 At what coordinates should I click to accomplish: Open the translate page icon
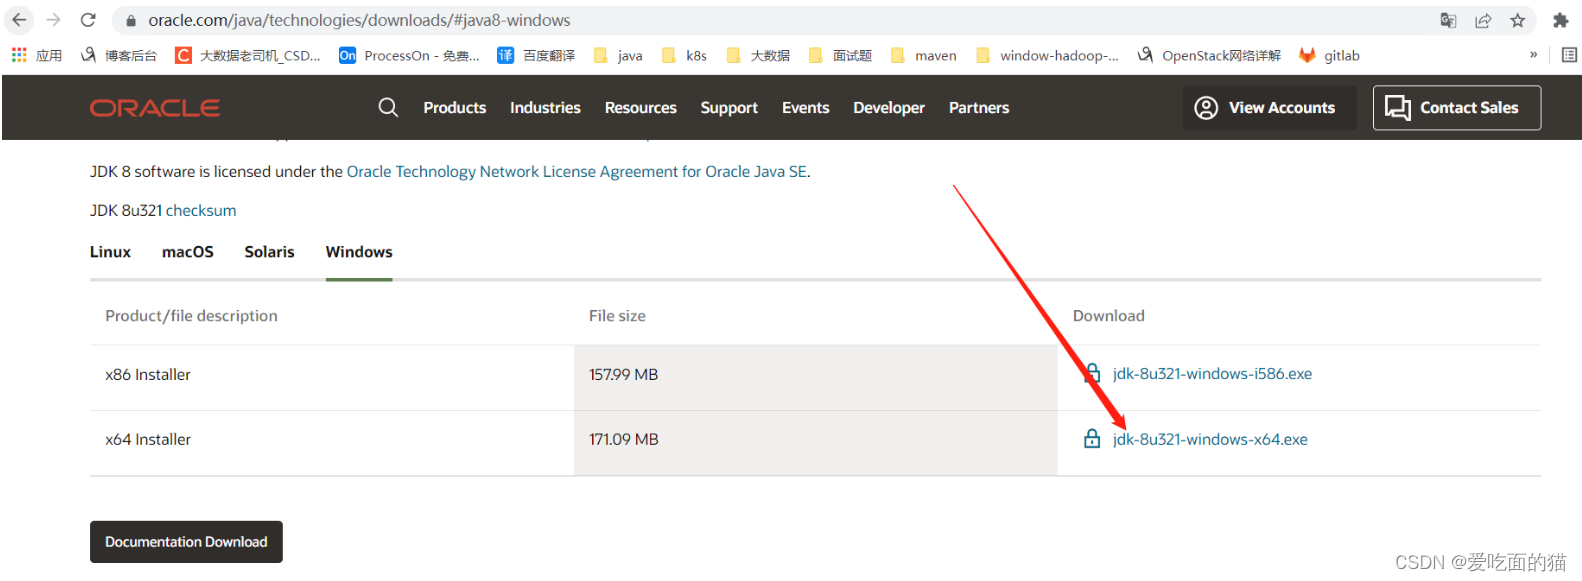[x=1448, y=20]
